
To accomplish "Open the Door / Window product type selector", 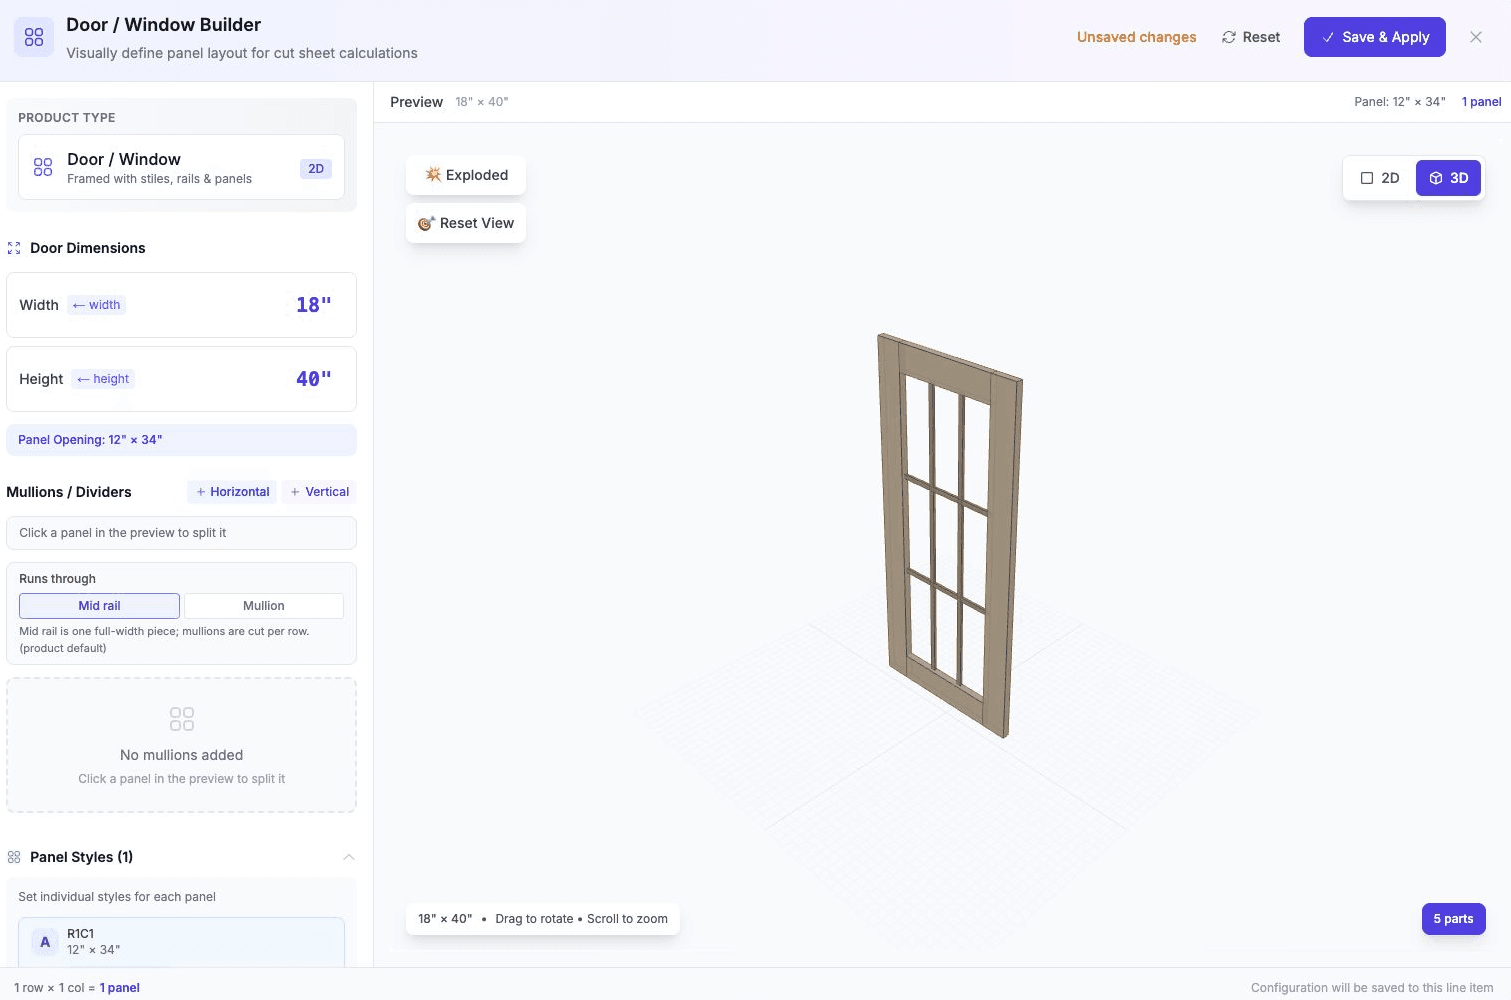I will click(182, 167).
